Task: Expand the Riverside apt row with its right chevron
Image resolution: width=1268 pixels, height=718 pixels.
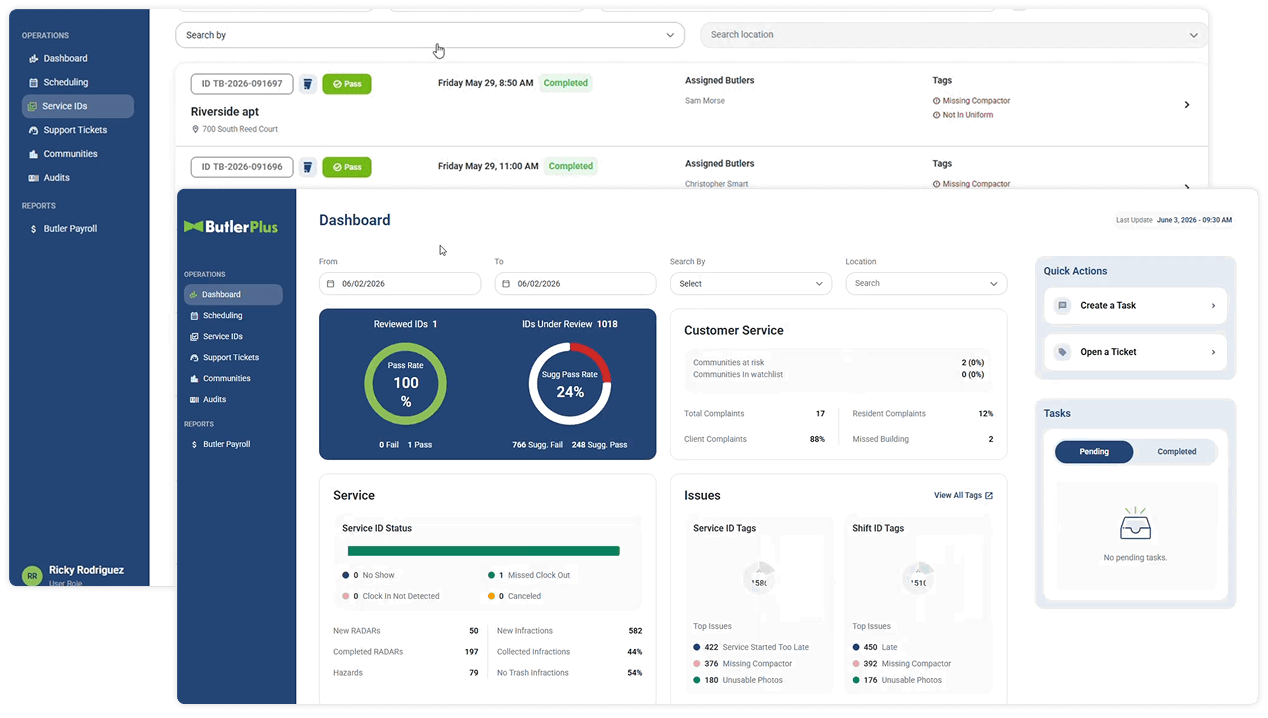Action: coord(1187,105)
